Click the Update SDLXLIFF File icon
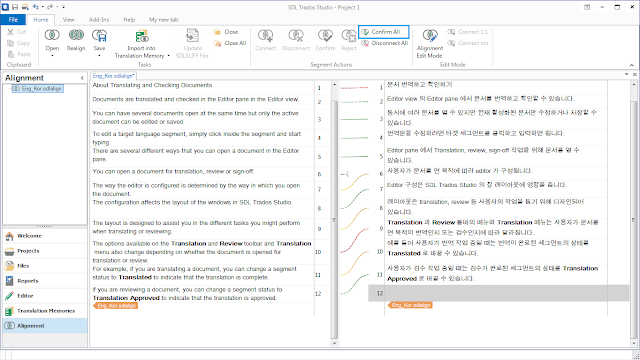Screen dimensions: 640x360 [x=192, y=36]
